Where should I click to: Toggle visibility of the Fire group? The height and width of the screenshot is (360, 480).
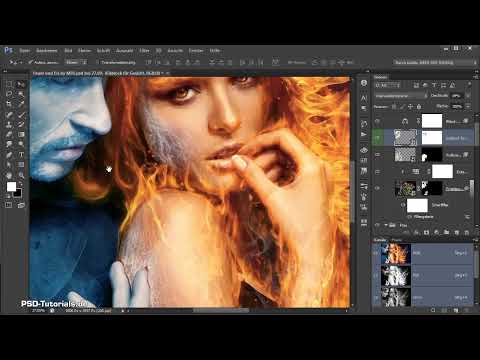[378, 225]
